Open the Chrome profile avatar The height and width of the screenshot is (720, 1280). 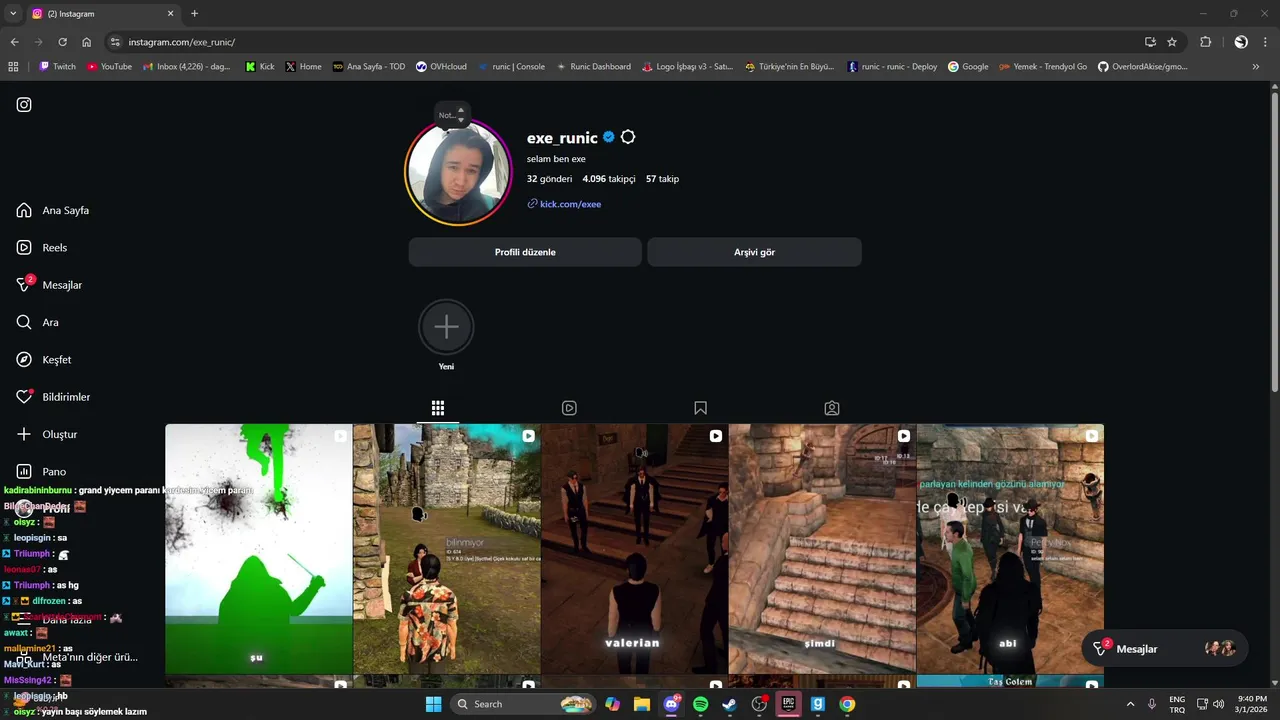pyautogui.click(x=1241, y=42)
